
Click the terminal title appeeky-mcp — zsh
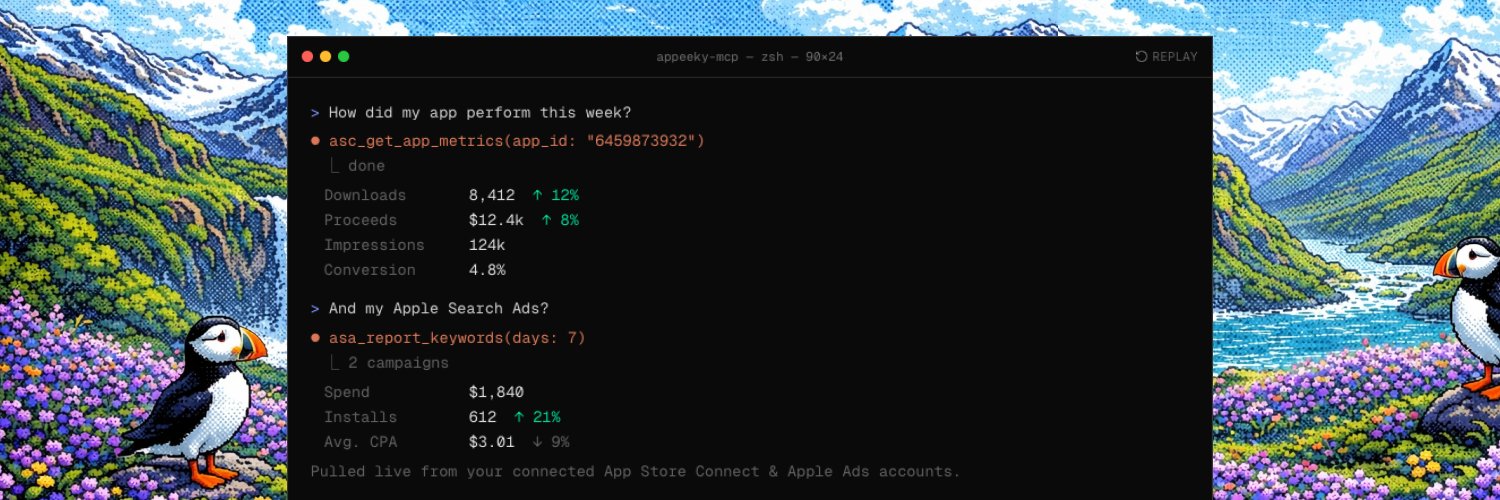tap(750, 57)
